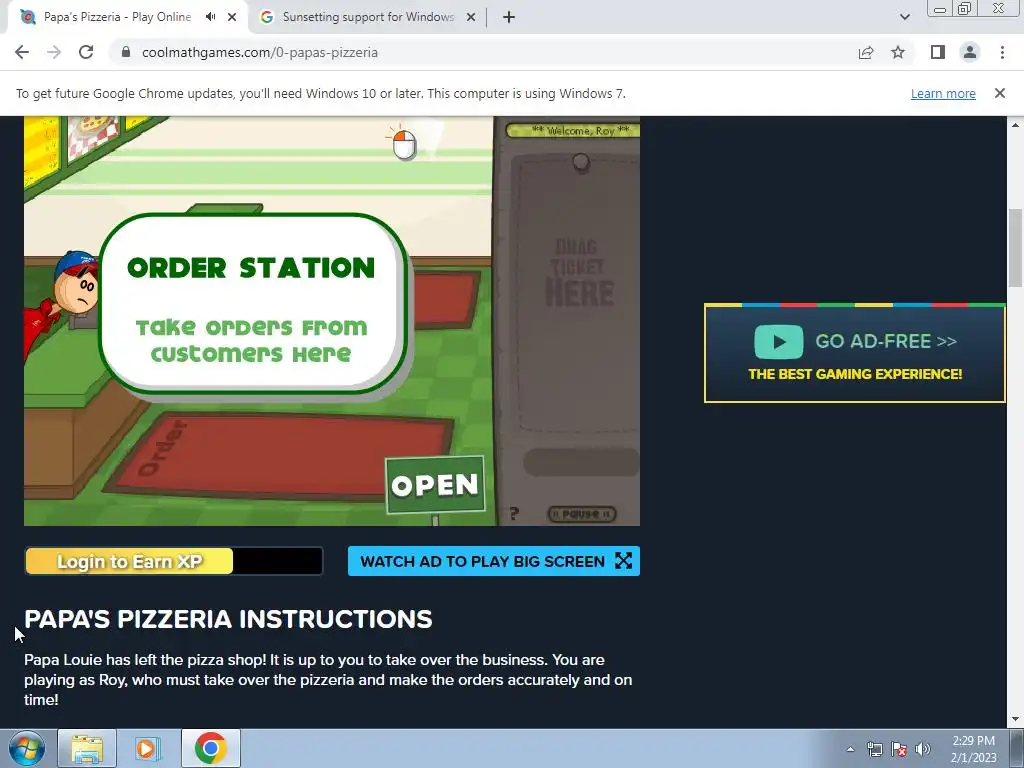This screenshot has width=1024, height=768.
Task: Restore down the Chrome window
Action: pyautogui.click(x=965, y=9)
